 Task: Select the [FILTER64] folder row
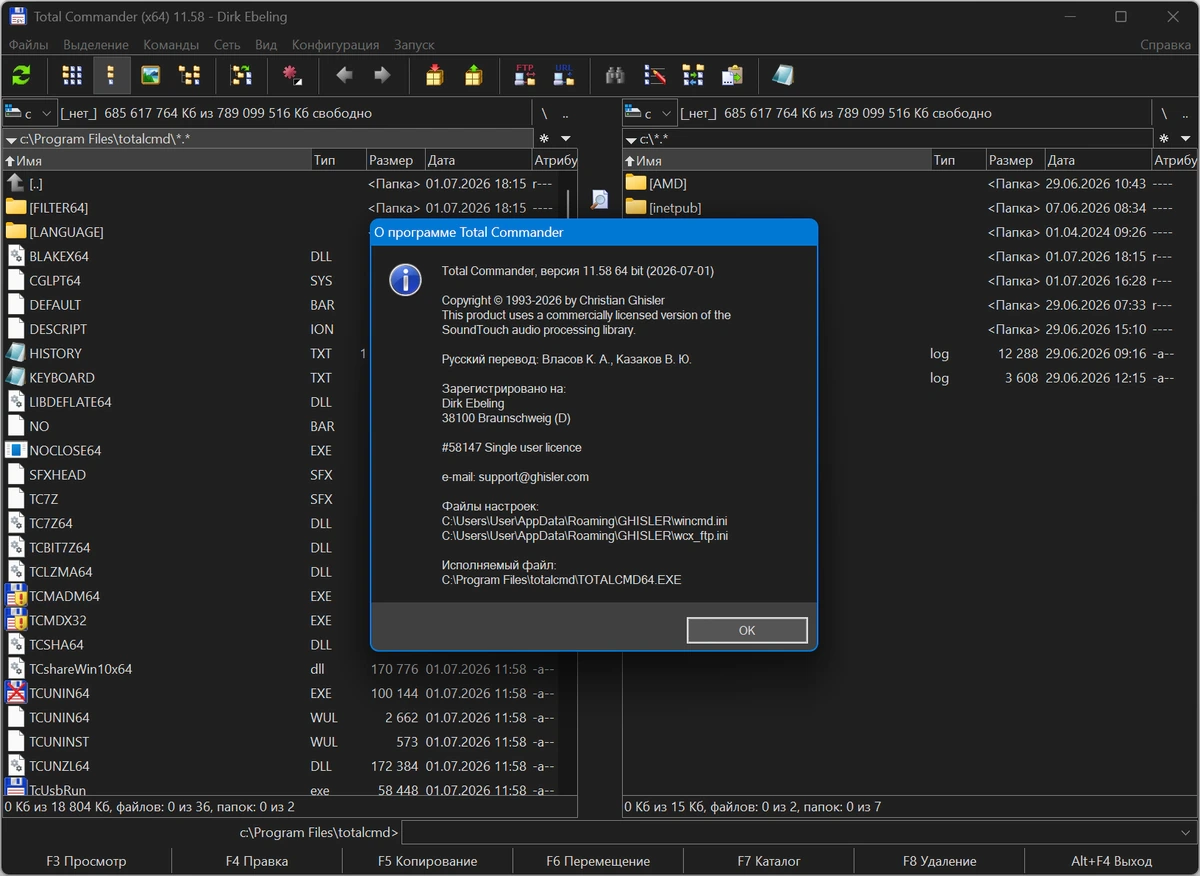[x=278, y=207]
